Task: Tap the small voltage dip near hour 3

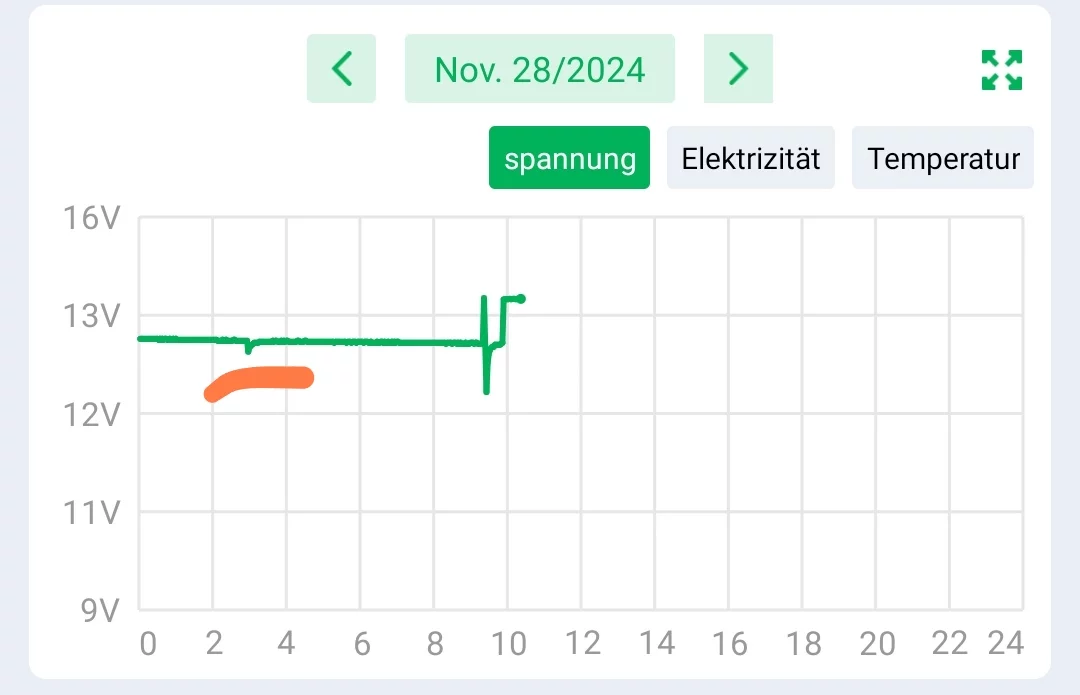Action: [x=248, y=349]
